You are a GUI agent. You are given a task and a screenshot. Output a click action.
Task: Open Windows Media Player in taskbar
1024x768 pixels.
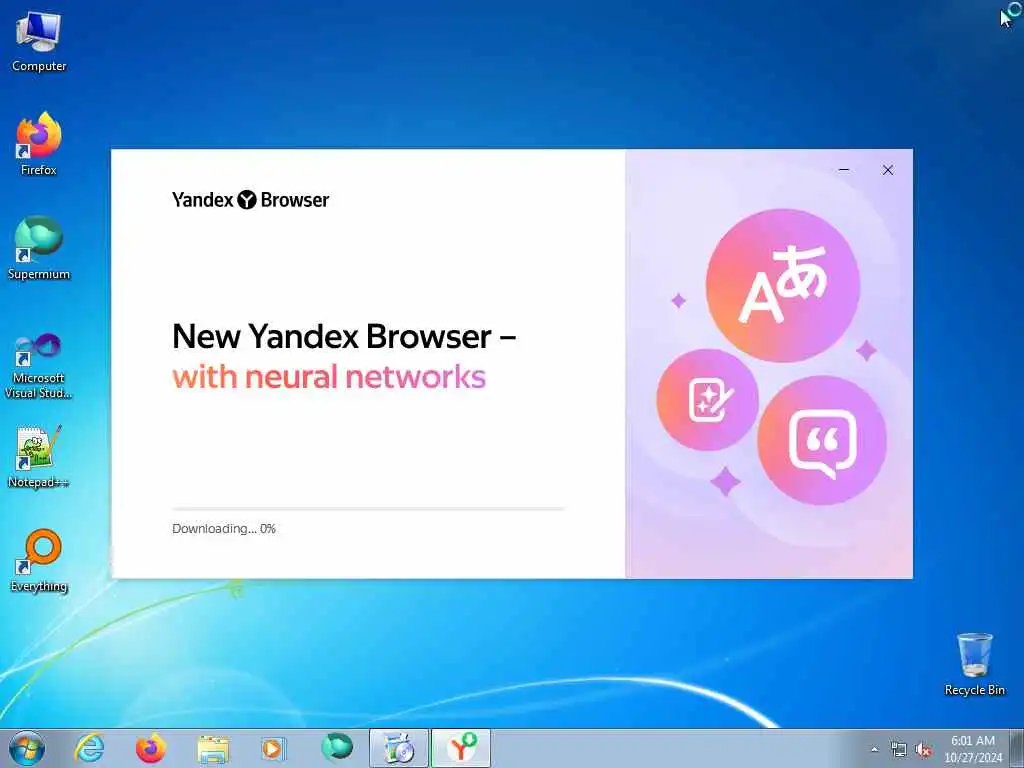(x=272, y=748)
